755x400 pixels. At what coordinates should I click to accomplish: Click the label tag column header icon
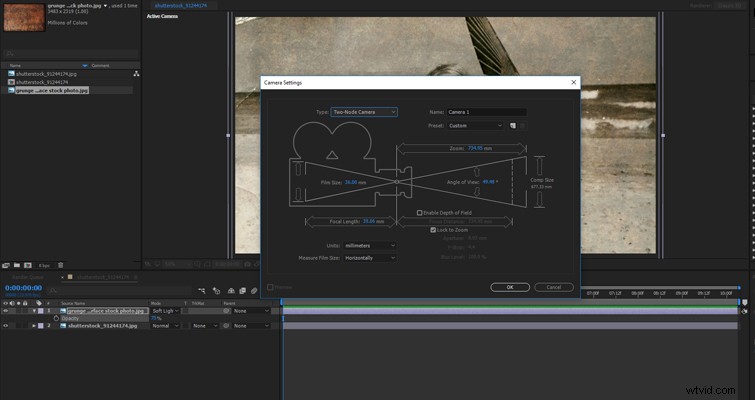pos(39,303)
